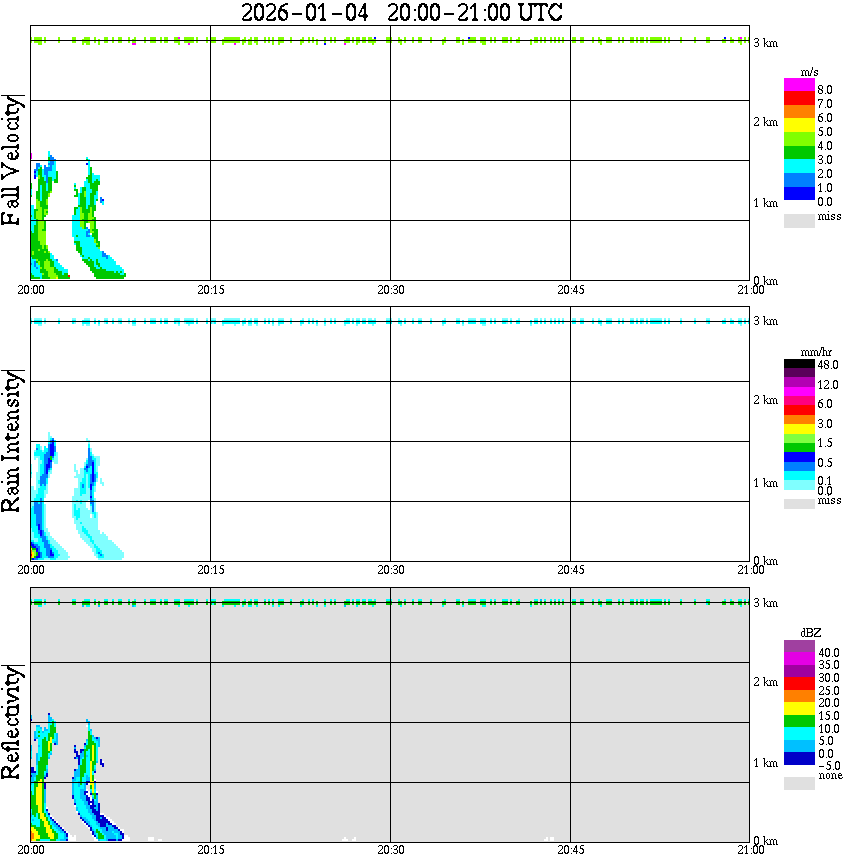Click the 25.0 value in the dBZ legend
This screenshot has height=868, width=850.
click(829, 691)
